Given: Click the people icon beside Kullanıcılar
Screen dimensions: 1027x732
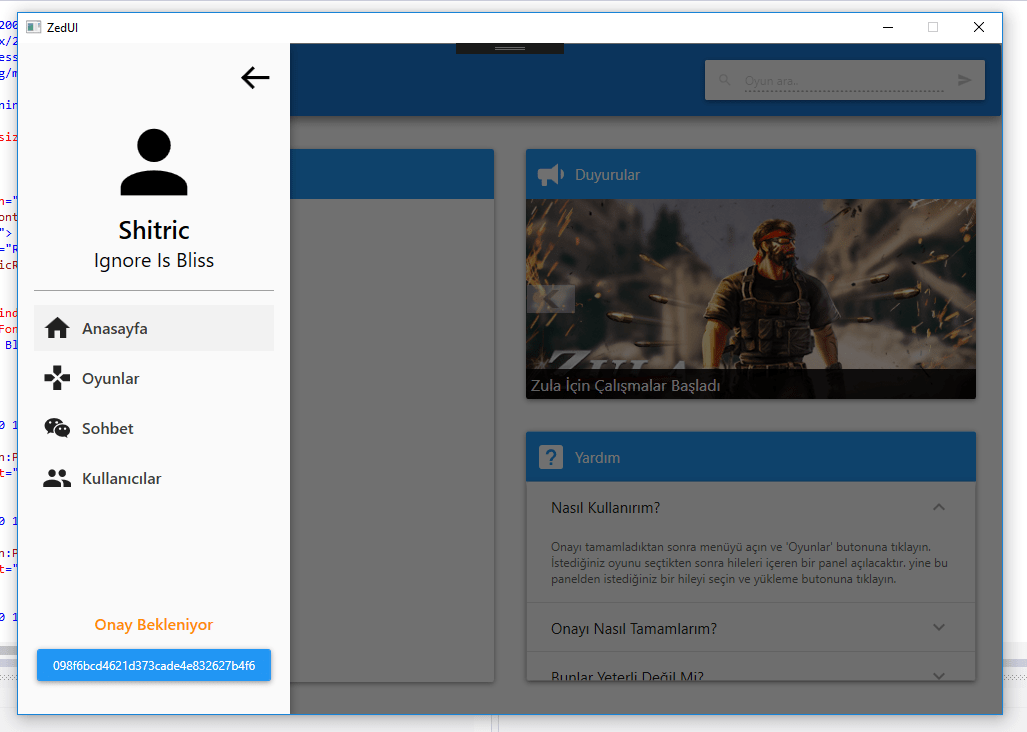Looking at the screenshot, I should [57, 479].
